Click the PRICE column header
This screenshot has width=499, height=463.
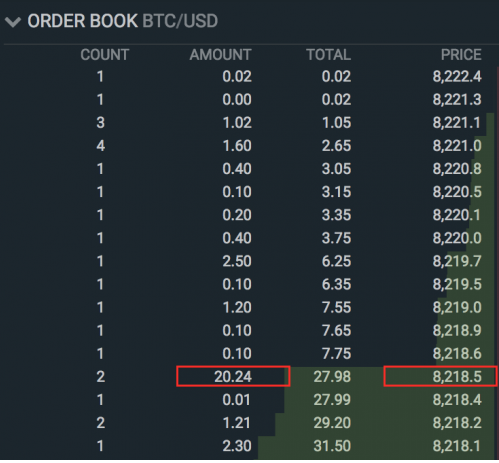point(461,55)
